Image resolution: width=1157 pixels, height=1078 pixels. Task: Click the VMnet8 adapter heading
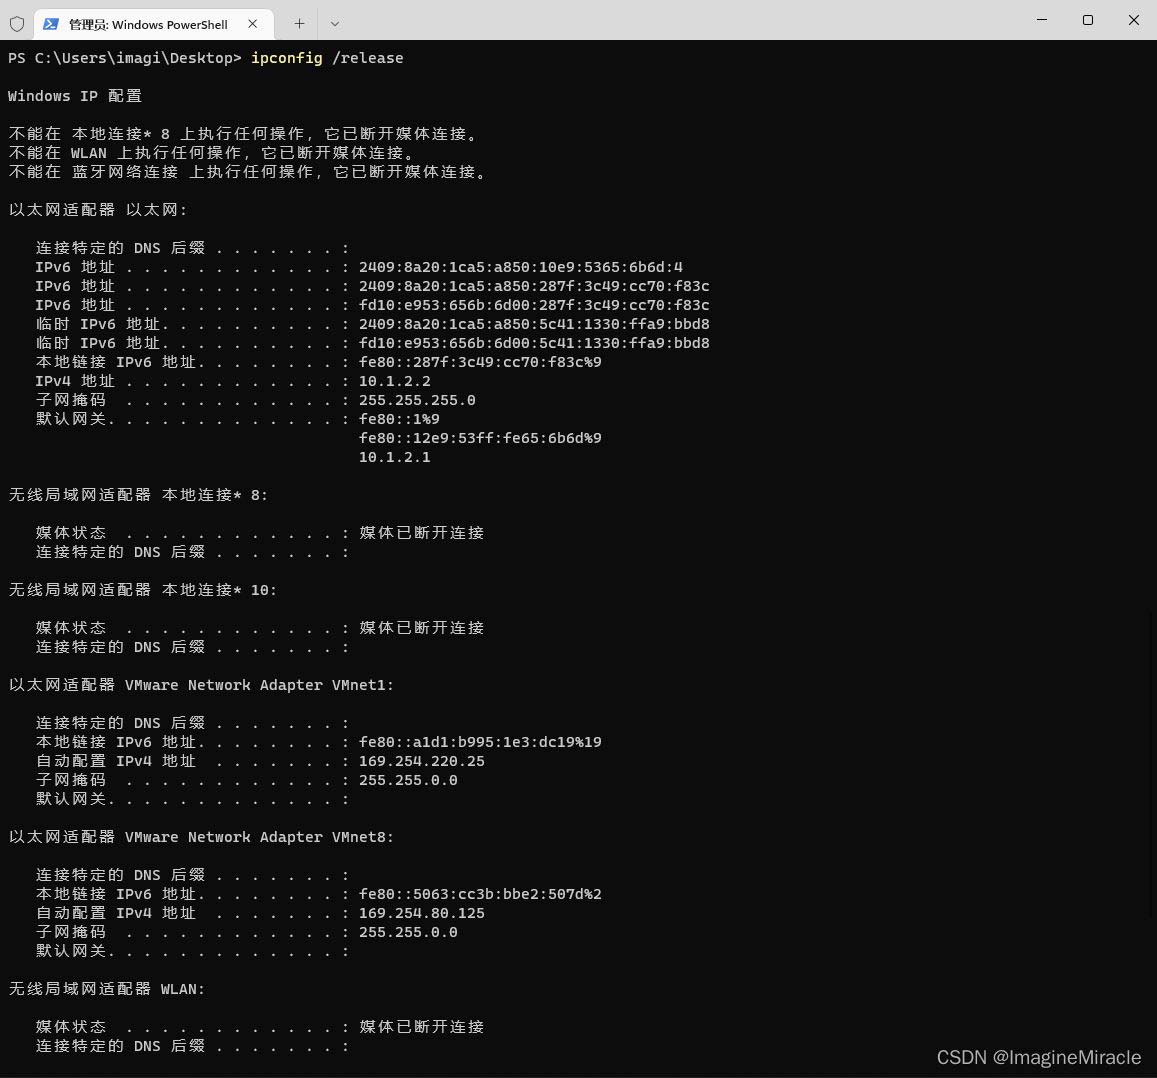point(201,837)
